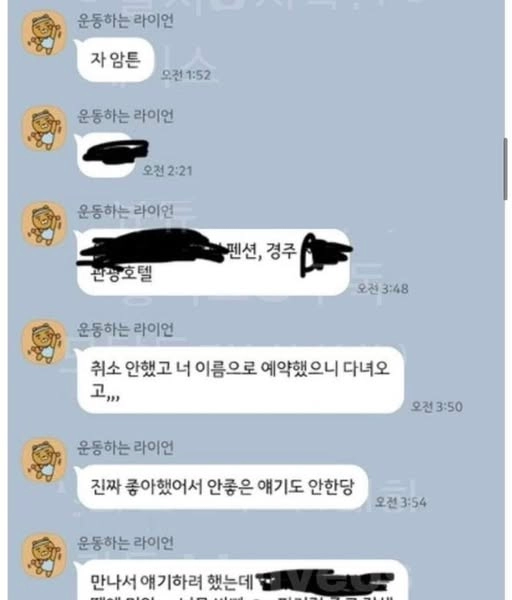Tap Ryan avatar beside '만나서 얘기하려' message
Viewport: 512px width, 600px height.
tap(44, 556)
